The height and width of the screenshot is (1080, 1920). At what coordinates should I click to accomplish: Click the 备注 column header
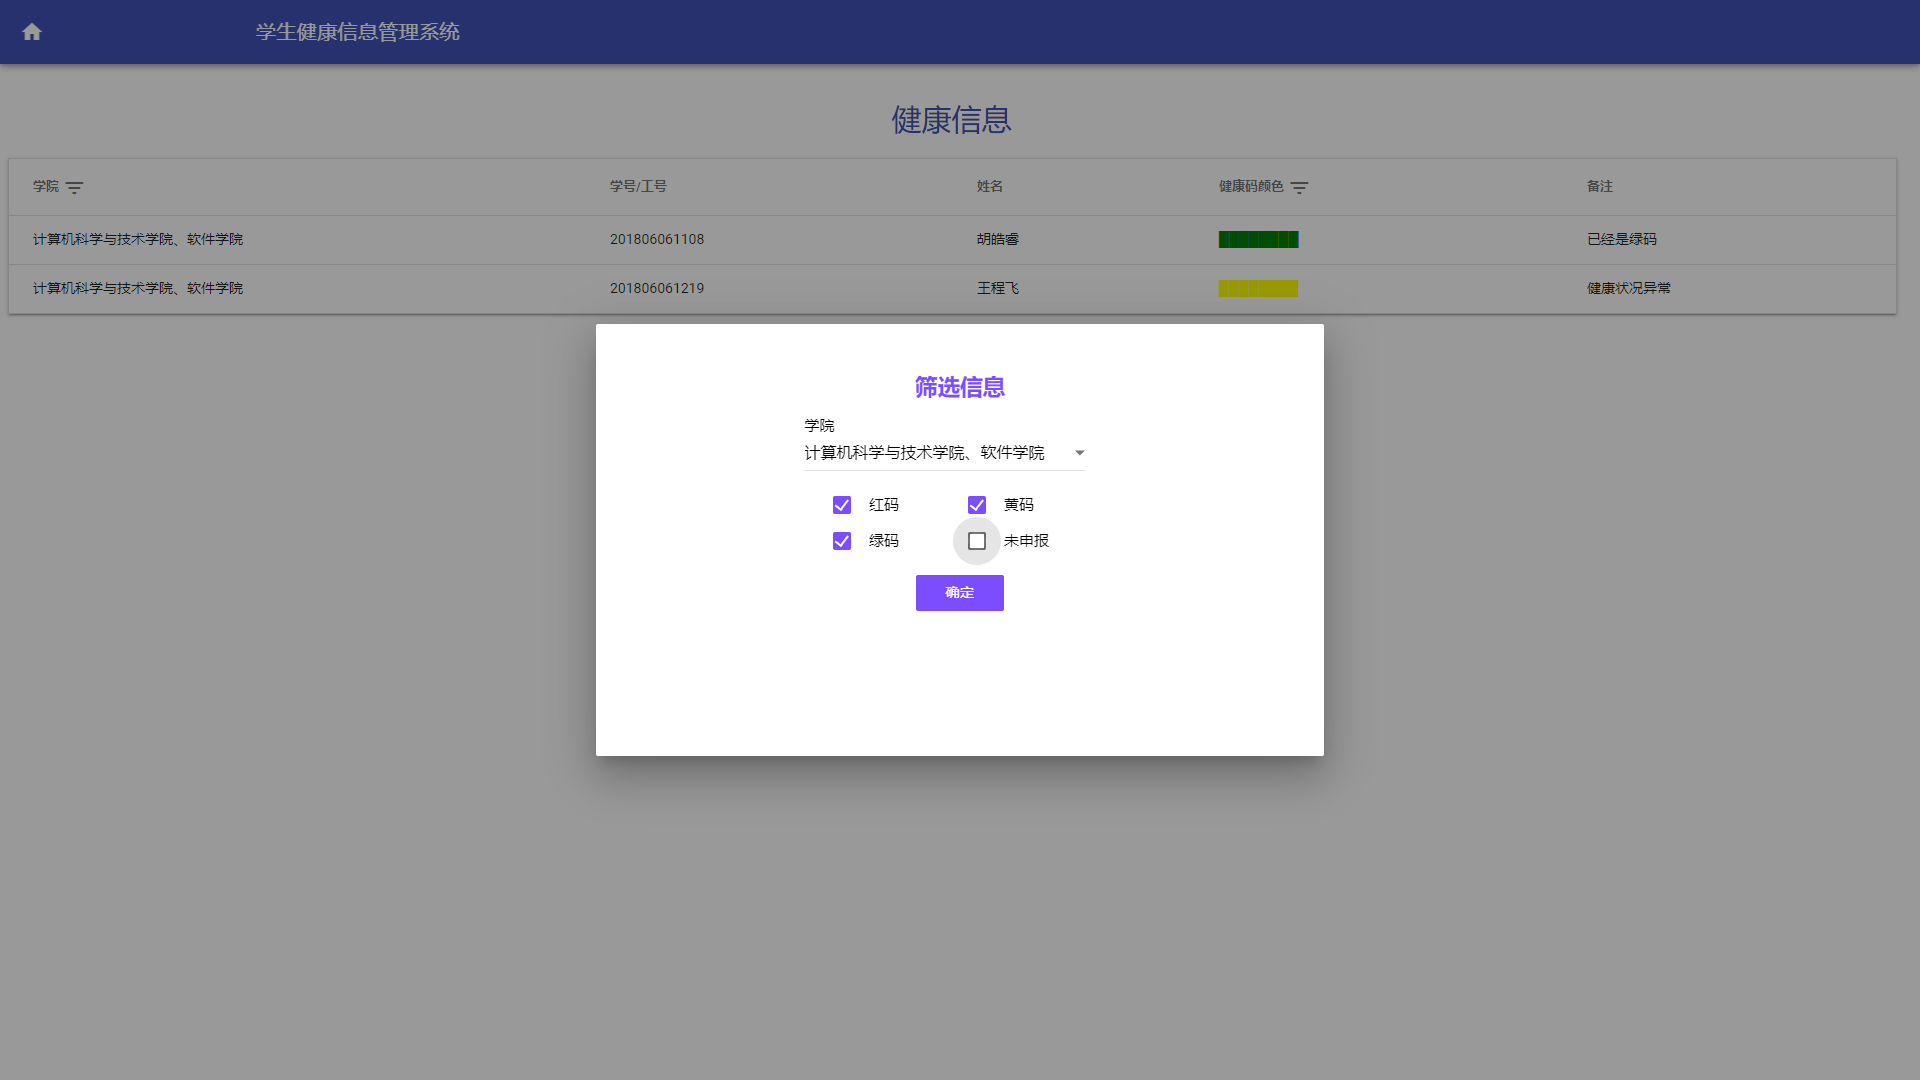[1599, 187]
